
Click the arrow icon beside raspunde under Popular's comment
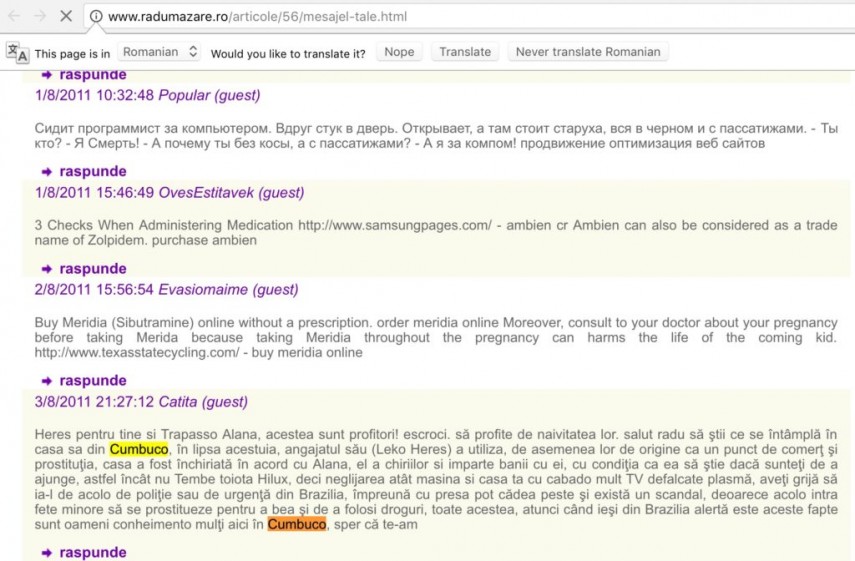[47, 172]
